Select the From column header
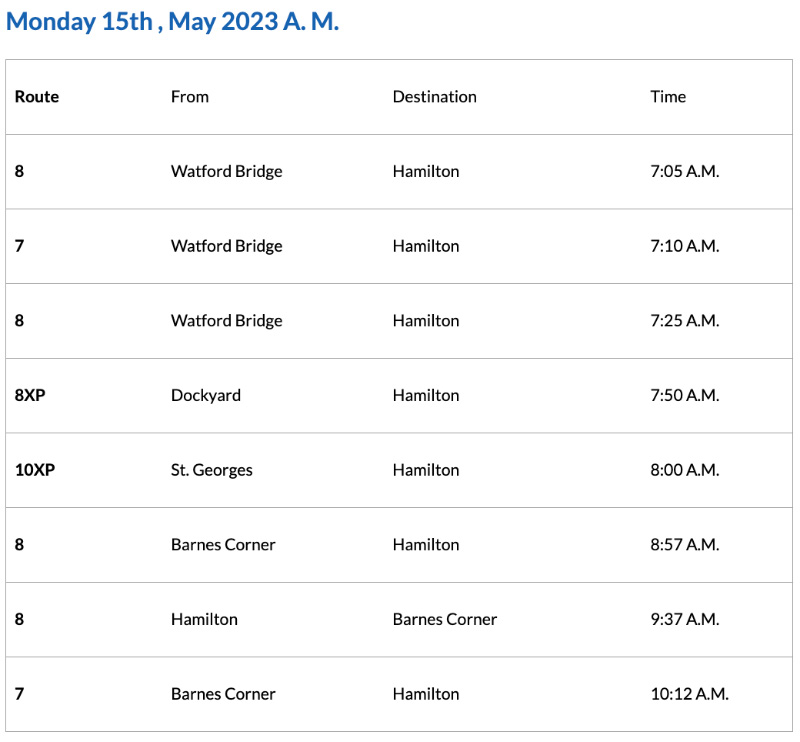 click(x=190, y=97)
